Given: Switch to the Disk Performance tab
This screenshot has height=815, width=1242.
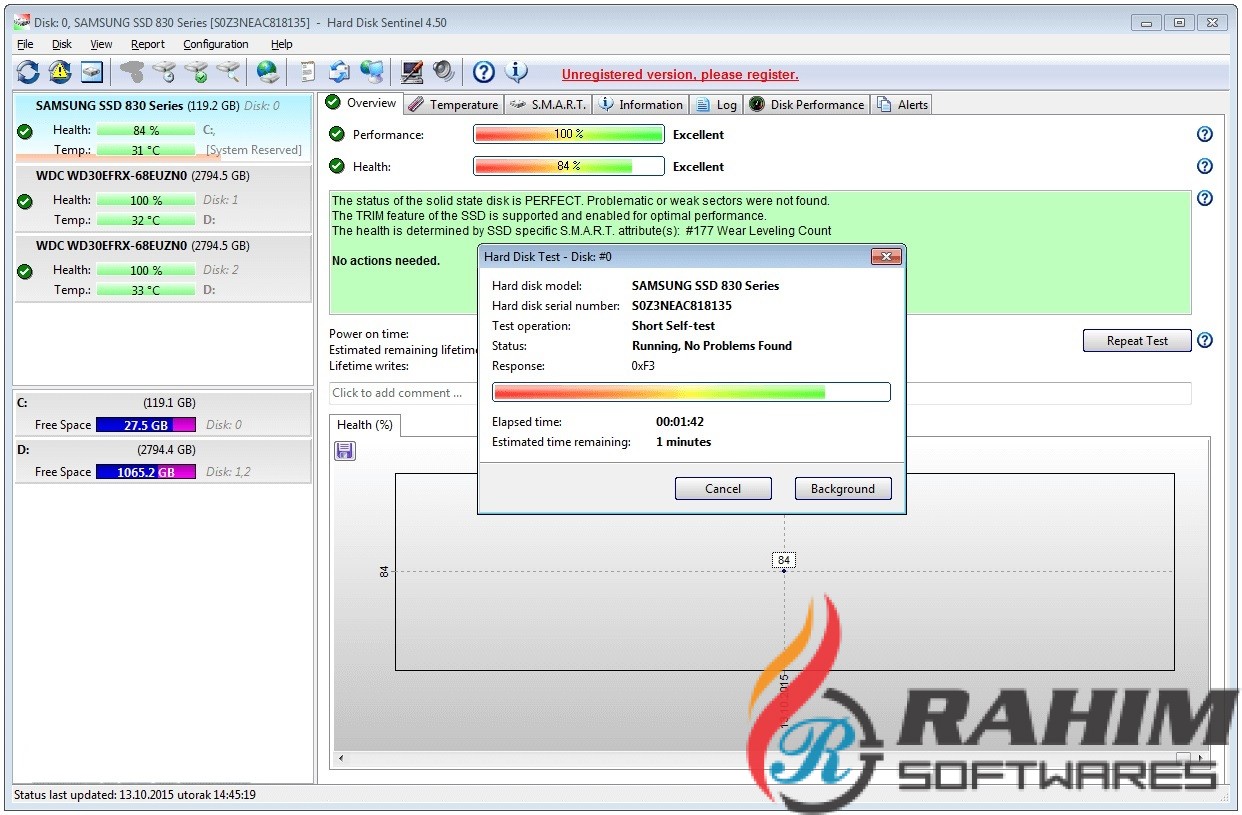Looking at the screenshot, I should point(807,105).
